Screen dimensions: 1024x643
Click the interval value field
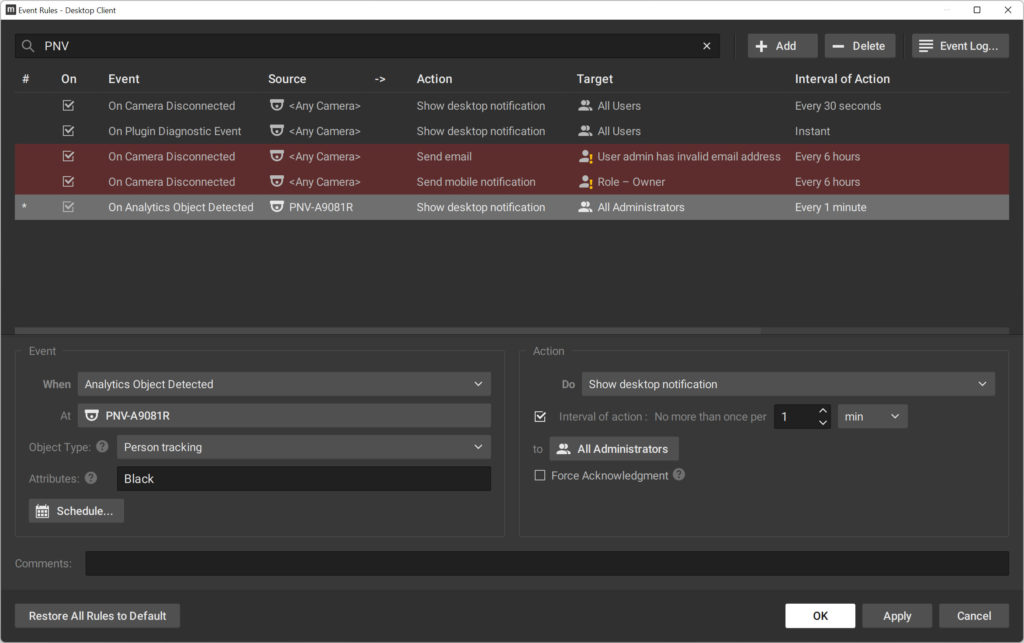point(794,416)
